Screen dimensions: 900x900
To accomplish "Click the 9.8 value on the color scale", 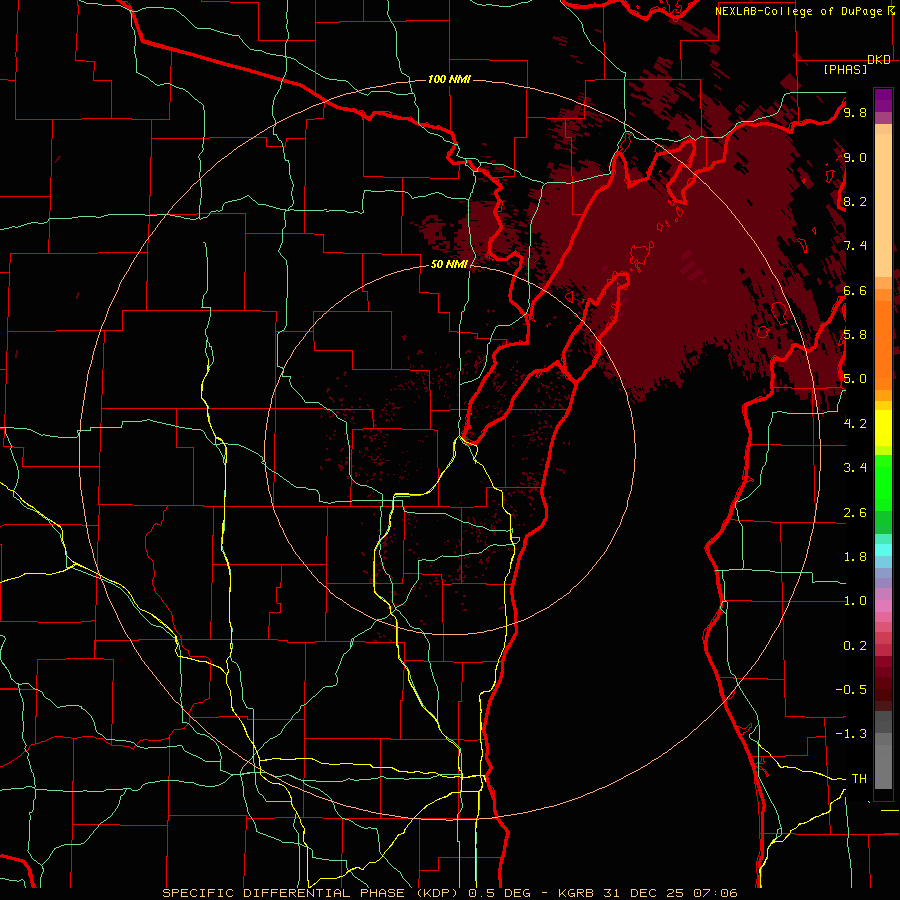I will click(855, 112).
